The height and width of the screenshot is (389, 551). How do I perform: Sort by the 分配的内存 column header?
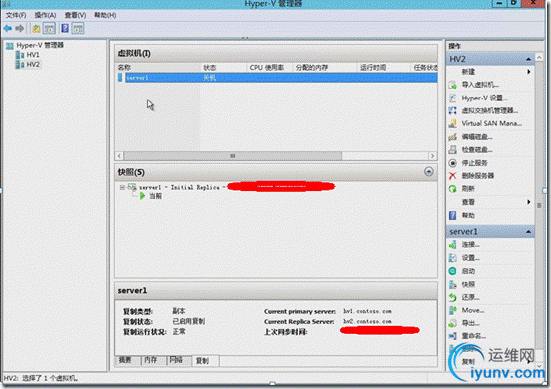click(x=324, y=67)
